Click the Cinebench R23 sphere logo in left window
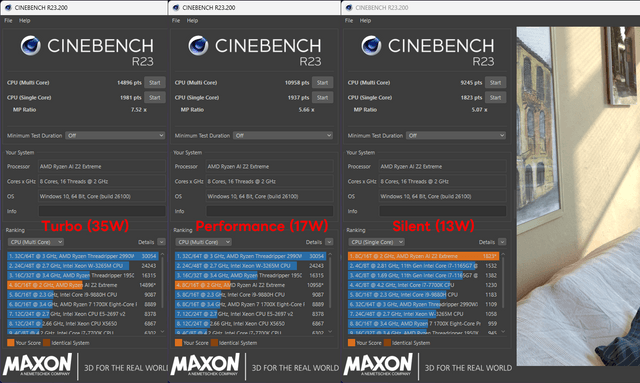The width and height of the screenshot is (640, 383). 30,46
